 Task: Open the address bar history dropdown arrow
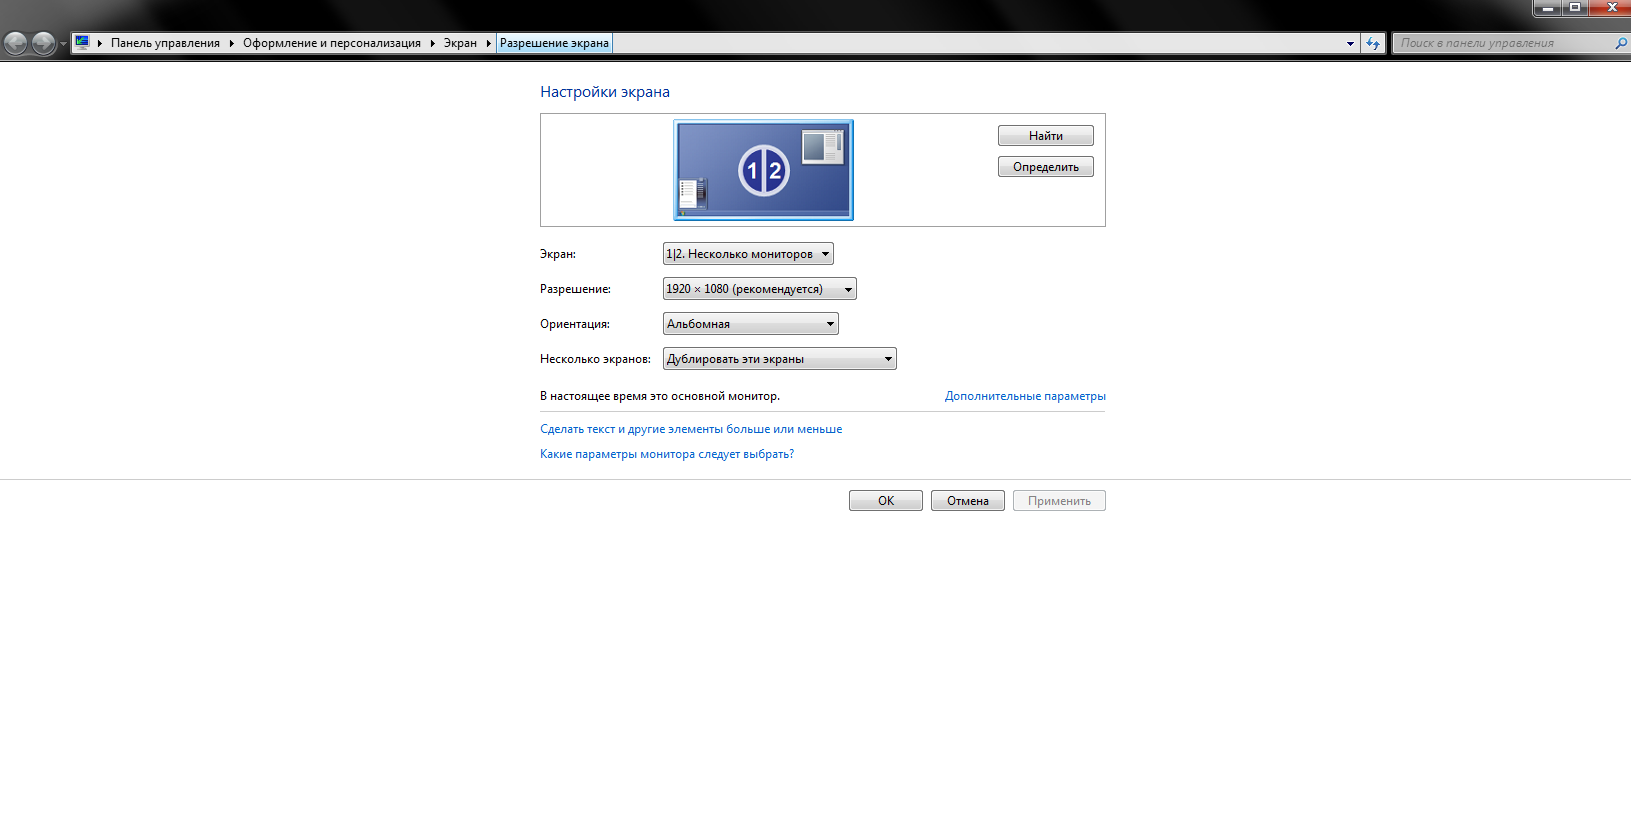(x=1350, y=43)
